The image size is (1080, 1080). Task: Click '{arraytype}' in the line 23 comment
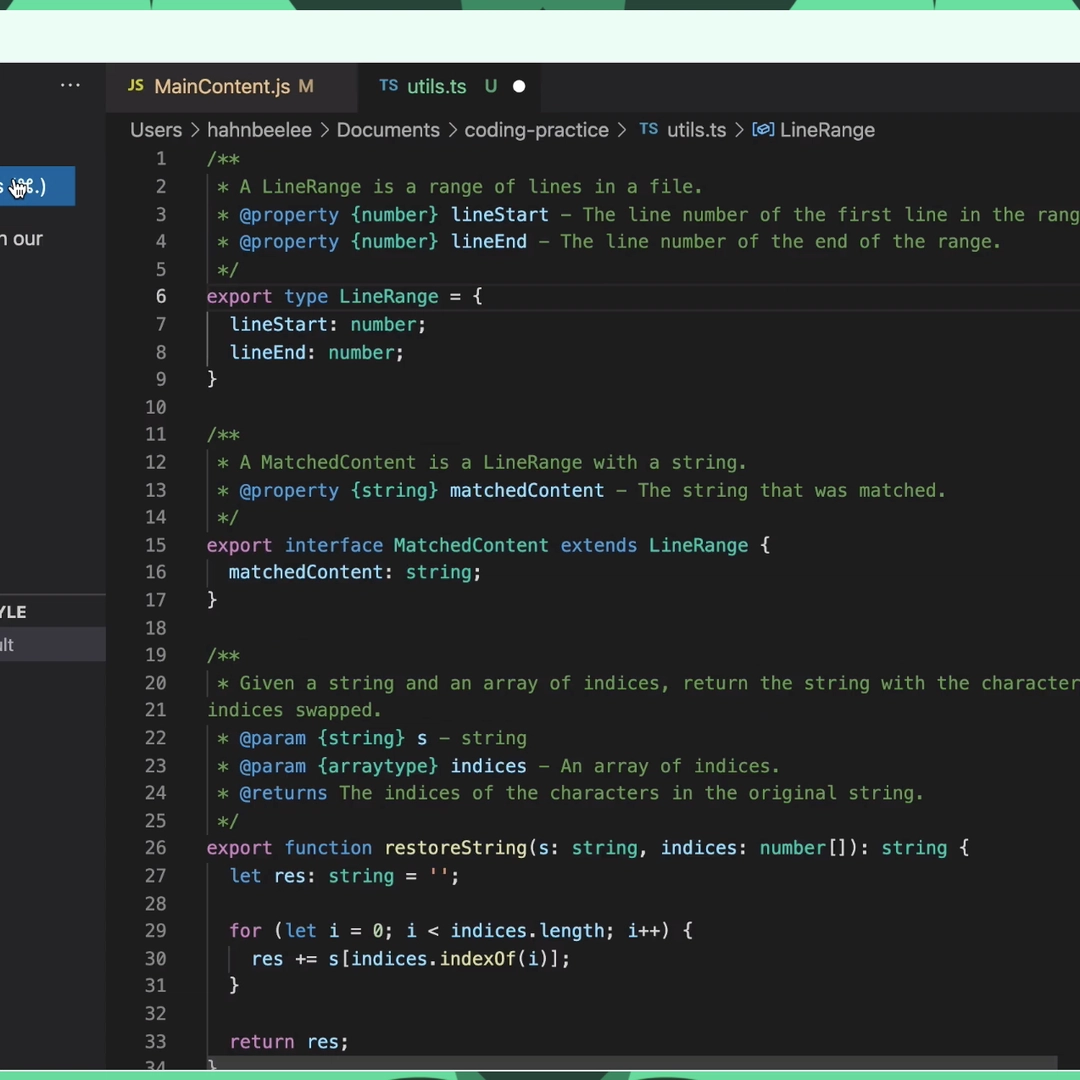pyautogui.click(x=377, y=766)
